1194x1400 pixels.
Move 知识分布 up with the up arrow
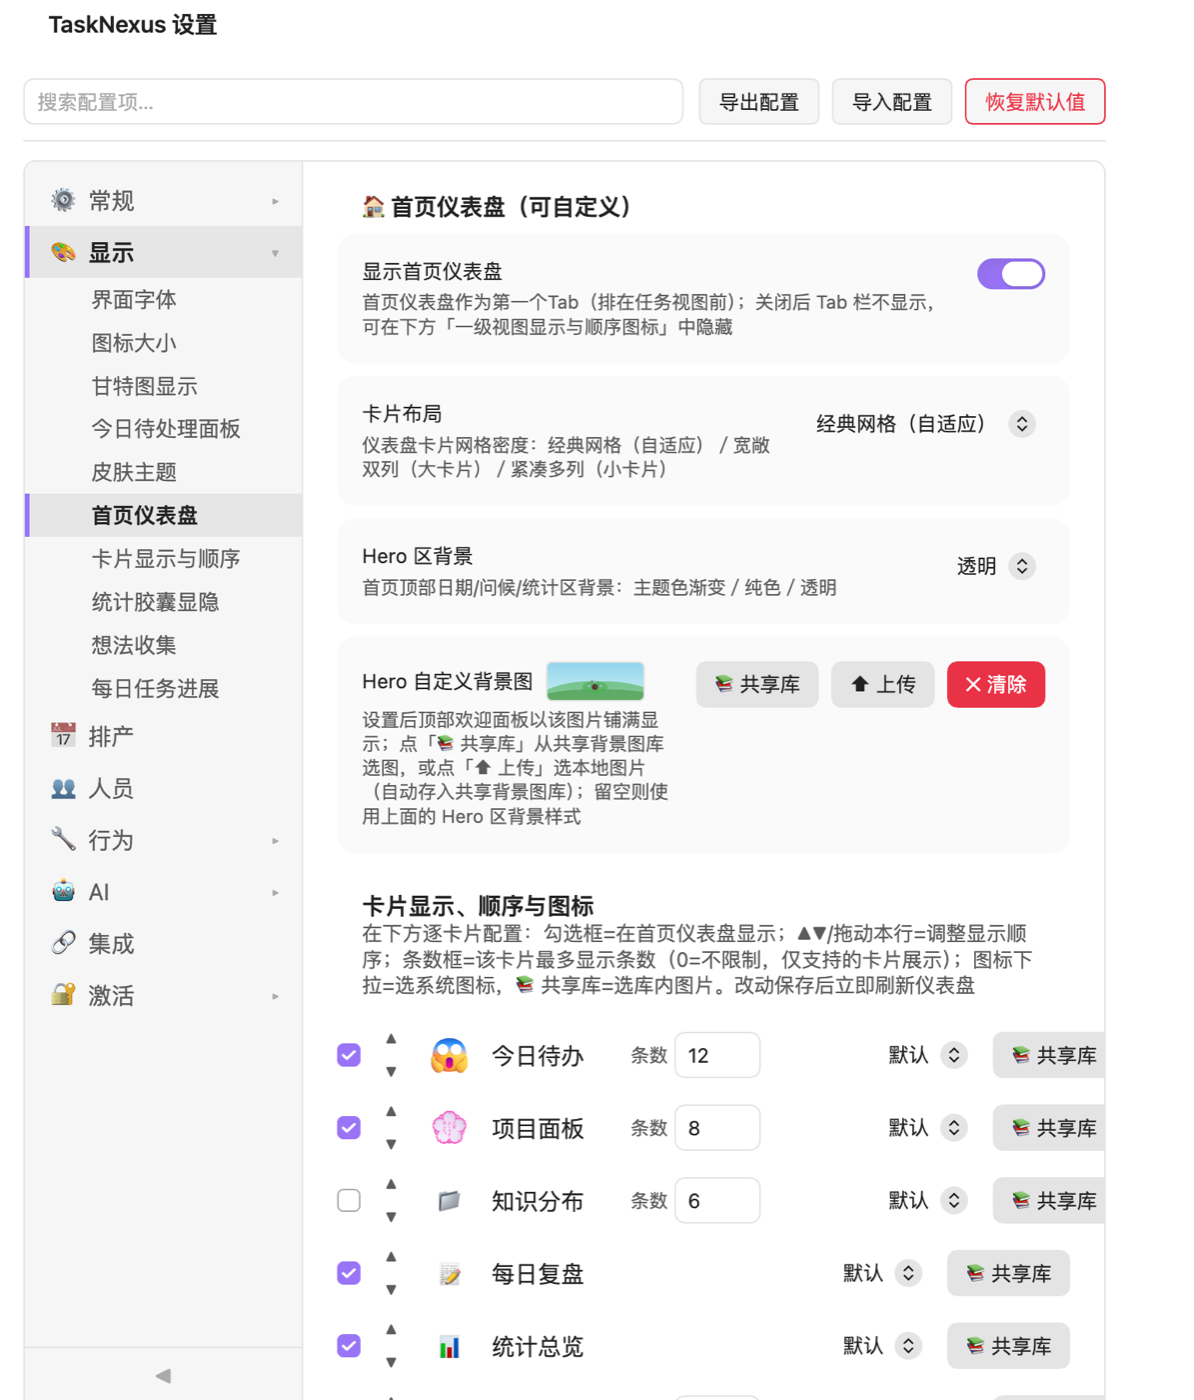coord(391,1184)
